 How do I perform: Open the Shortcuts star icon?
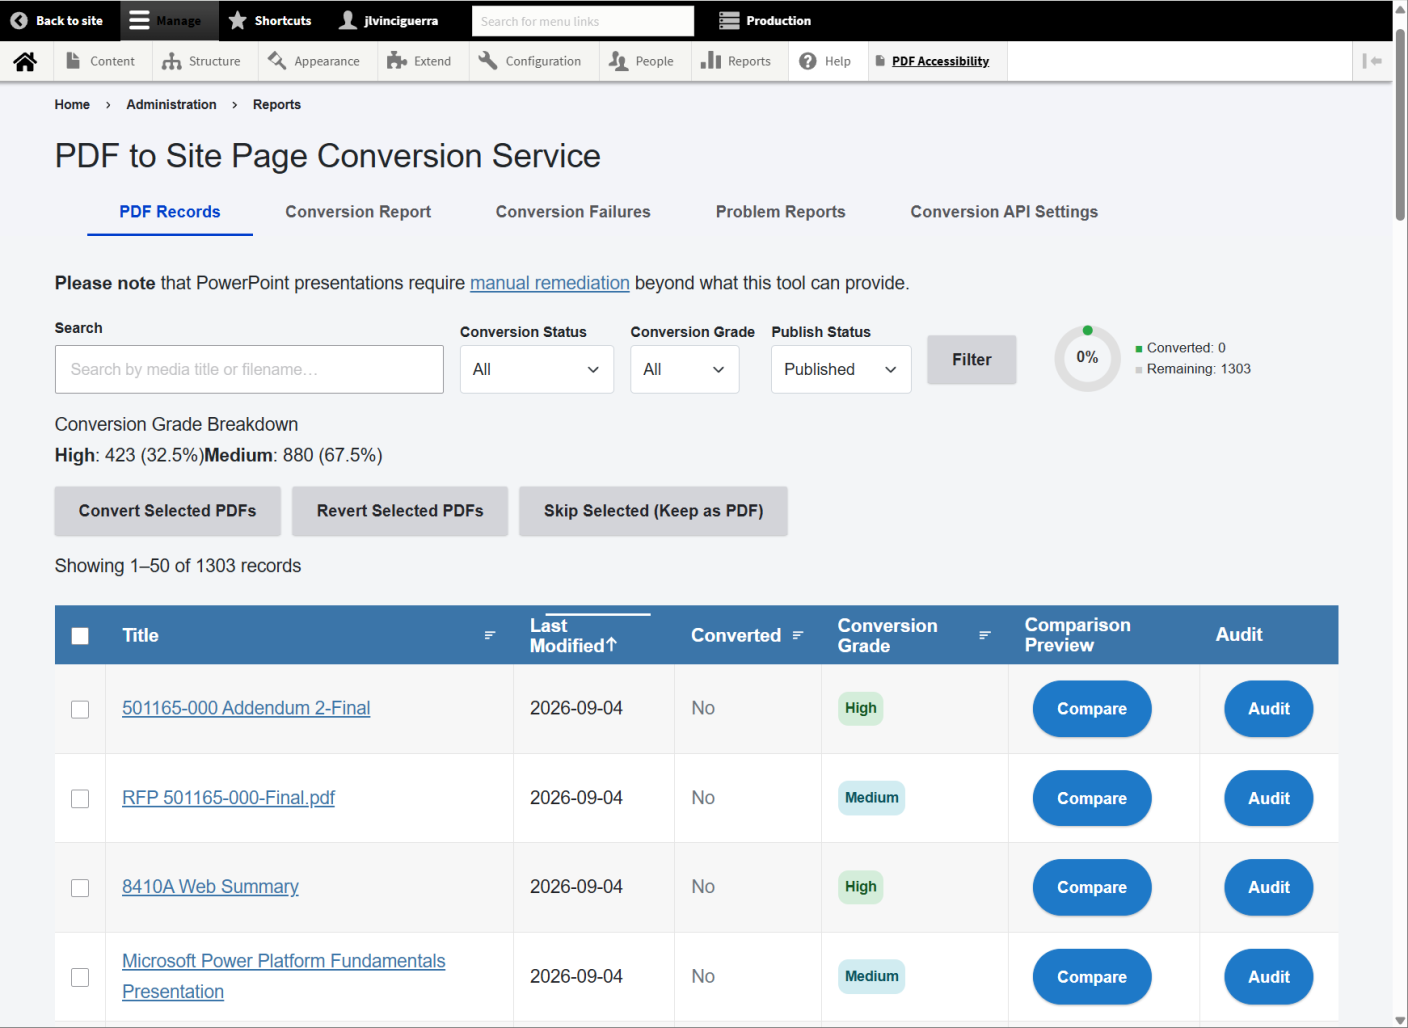[x=237, y=20]
